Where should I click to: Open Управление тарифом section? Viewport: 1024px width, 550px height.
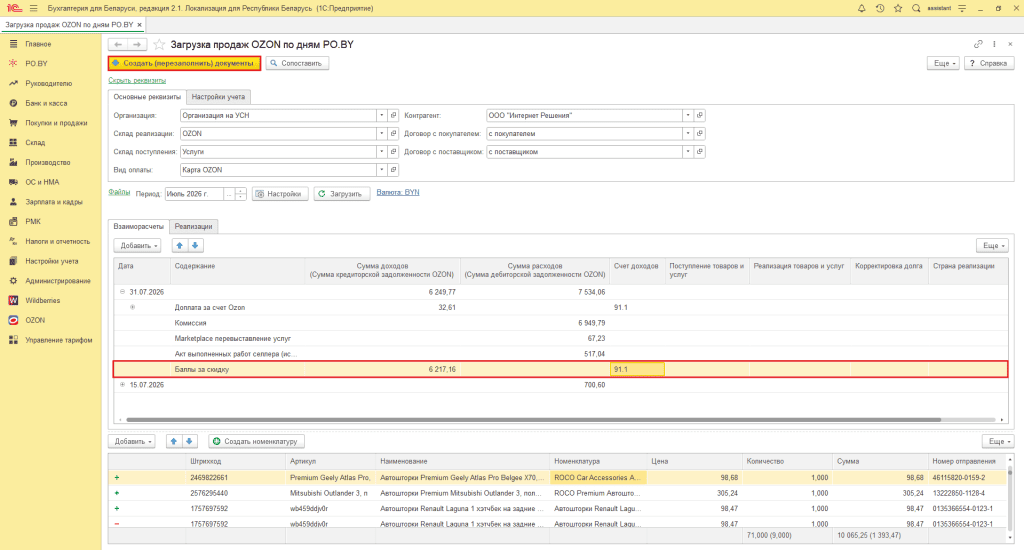[x=59, y=340]
